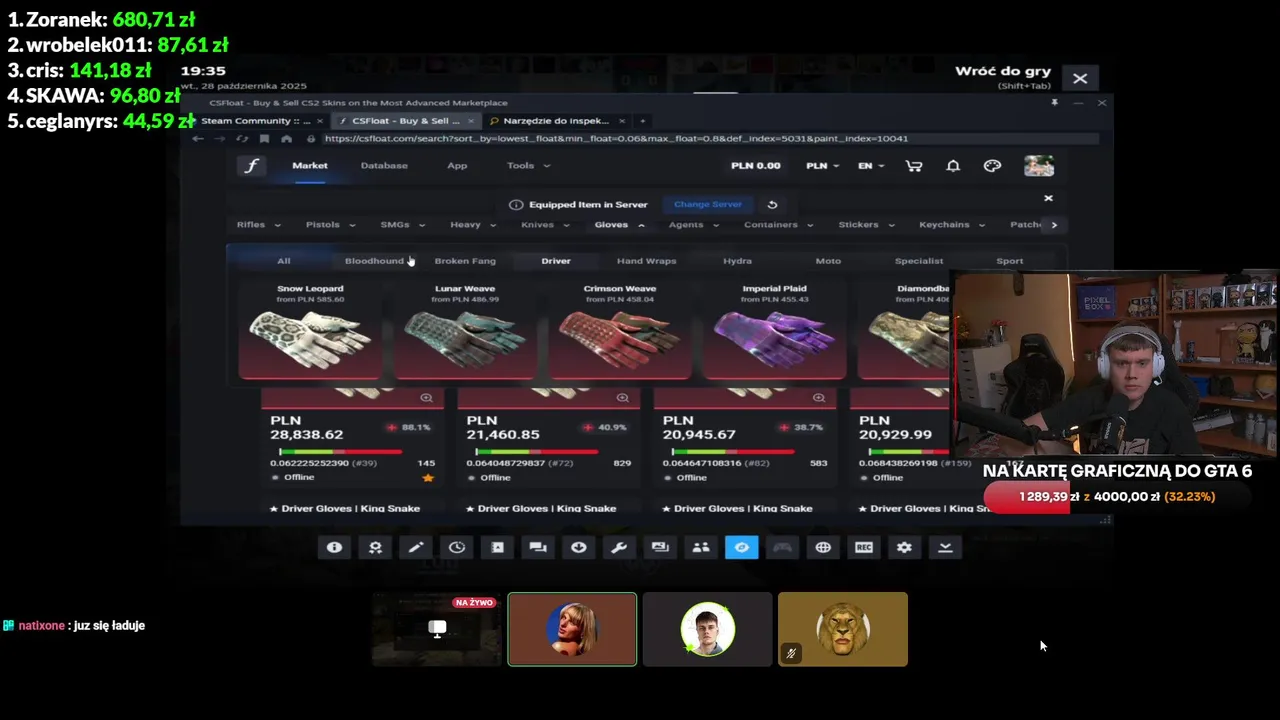Open the Snow Leopard gloves card
The width and height of the screenshot is (1280, 720).
(310, 330)
